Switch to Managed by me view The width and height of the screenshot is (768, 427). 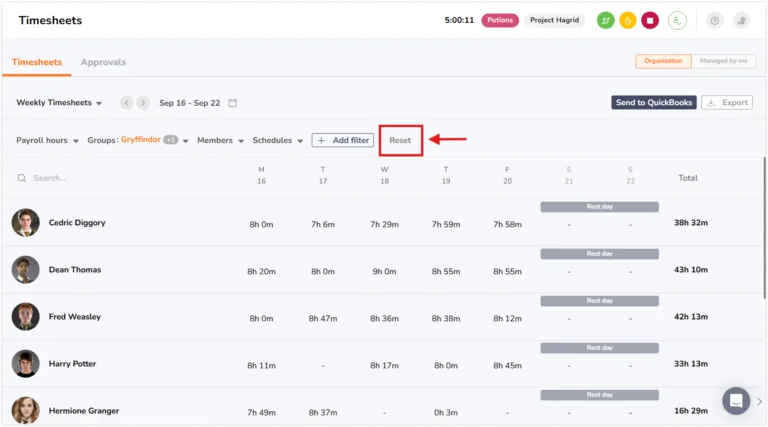[723, 61]
